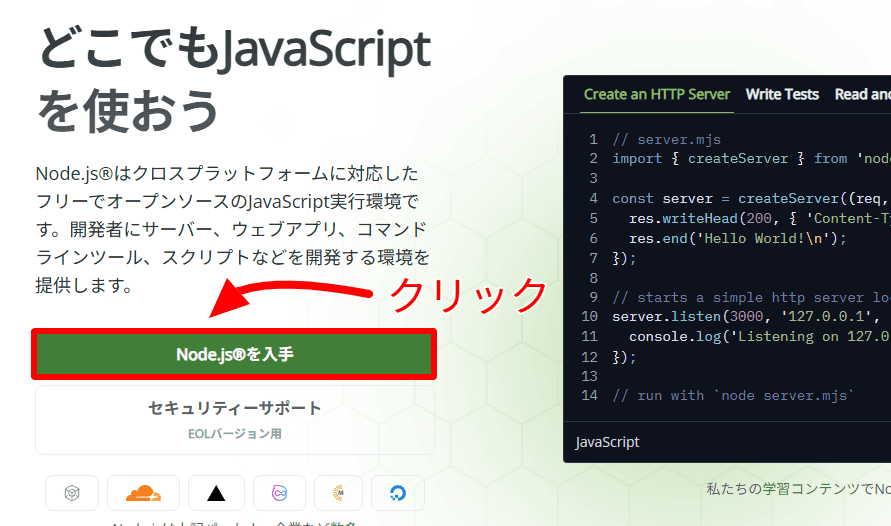
Task: Switch to the Write Tests tab
Action: 782,94
